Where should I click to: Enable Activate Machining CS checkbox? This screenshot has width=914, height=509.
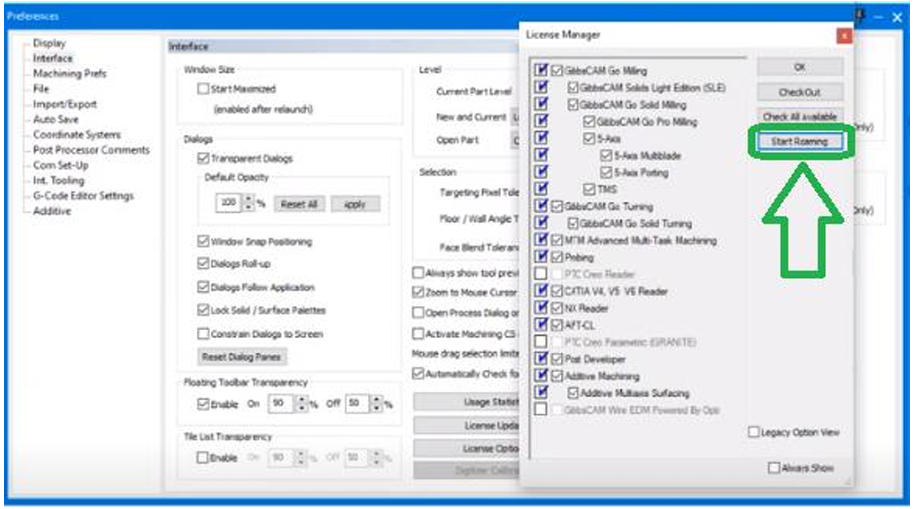coord(418,334)
